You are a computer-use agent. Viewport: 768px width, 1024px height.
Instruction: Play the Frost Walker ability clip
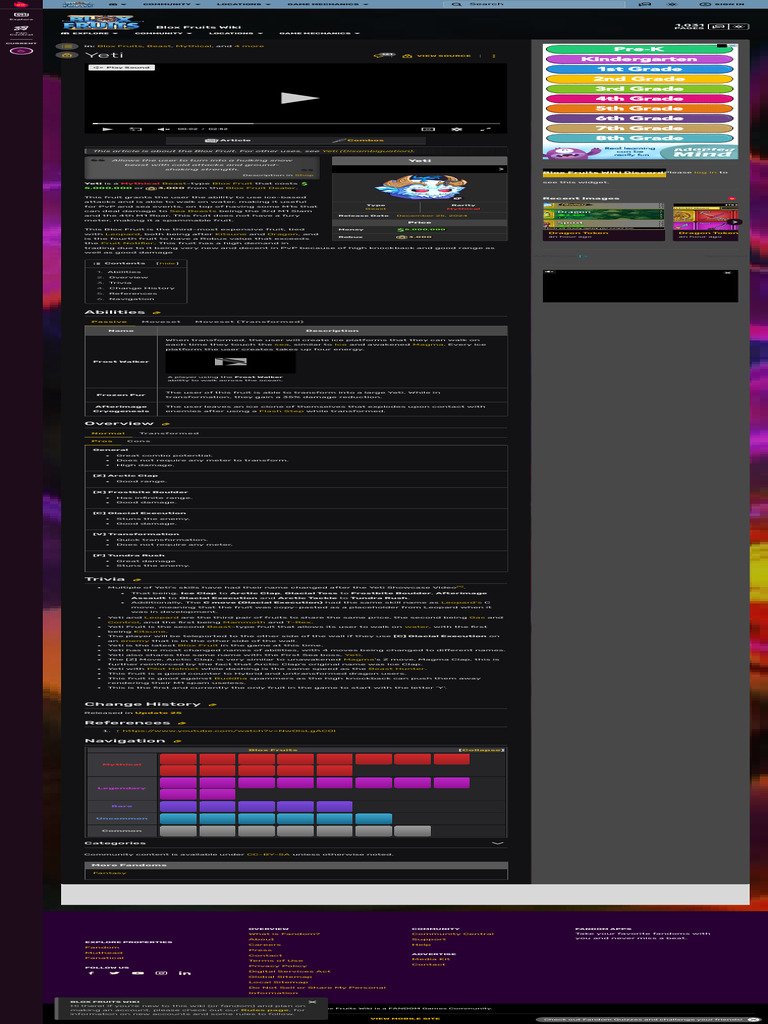click(x=231, y=362)
